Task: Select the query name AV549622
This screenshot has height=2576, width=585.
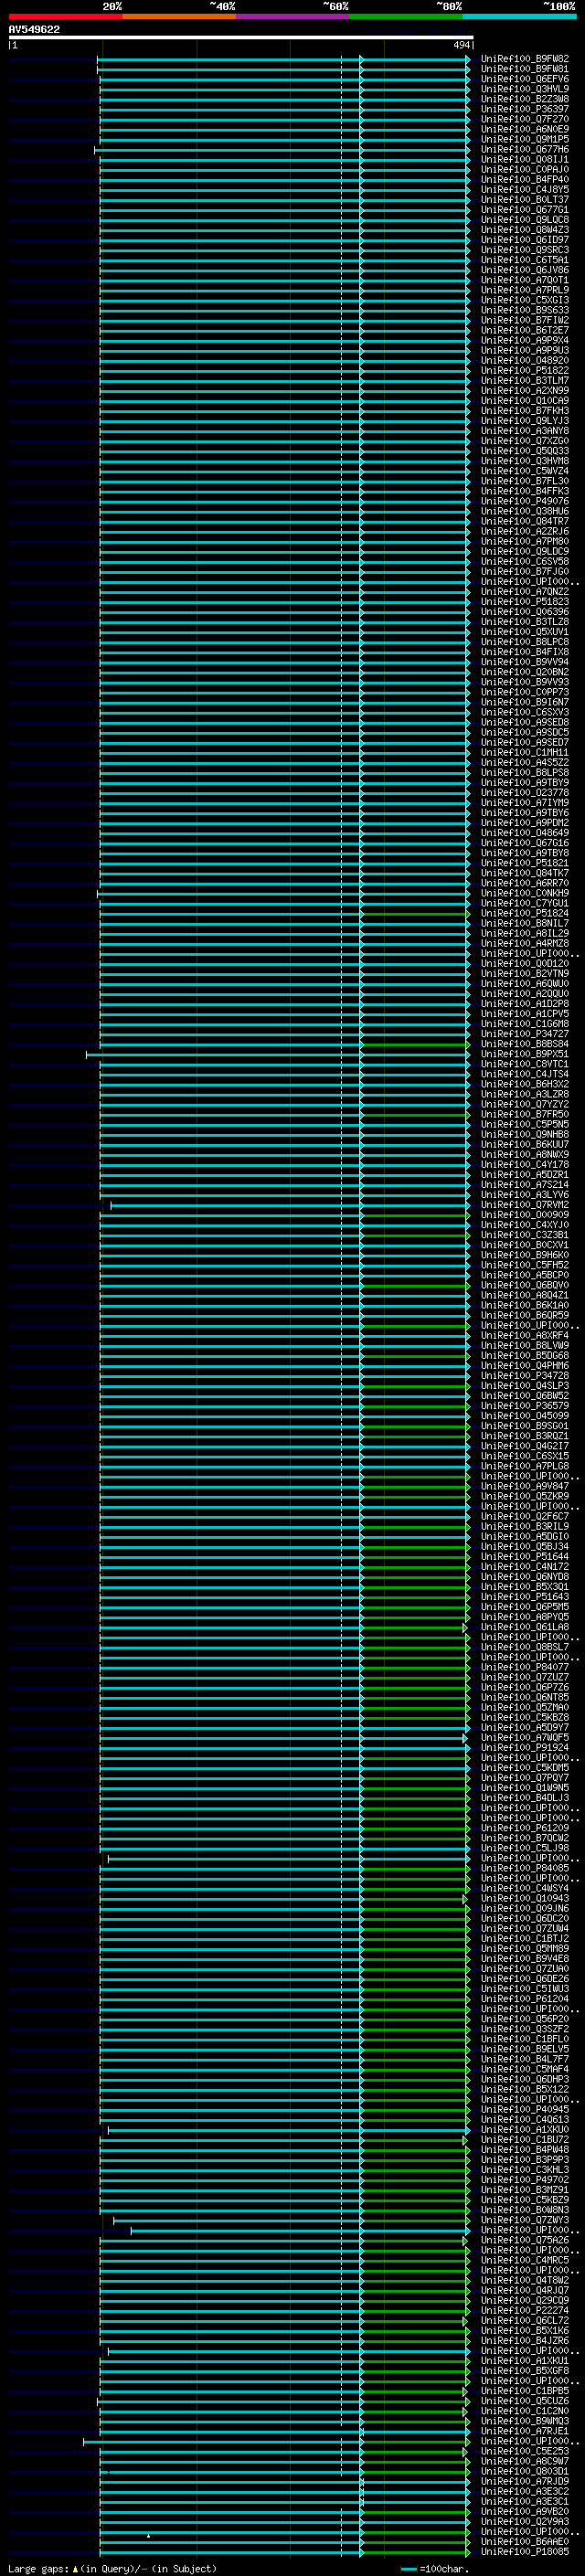Action: point(34,30)
